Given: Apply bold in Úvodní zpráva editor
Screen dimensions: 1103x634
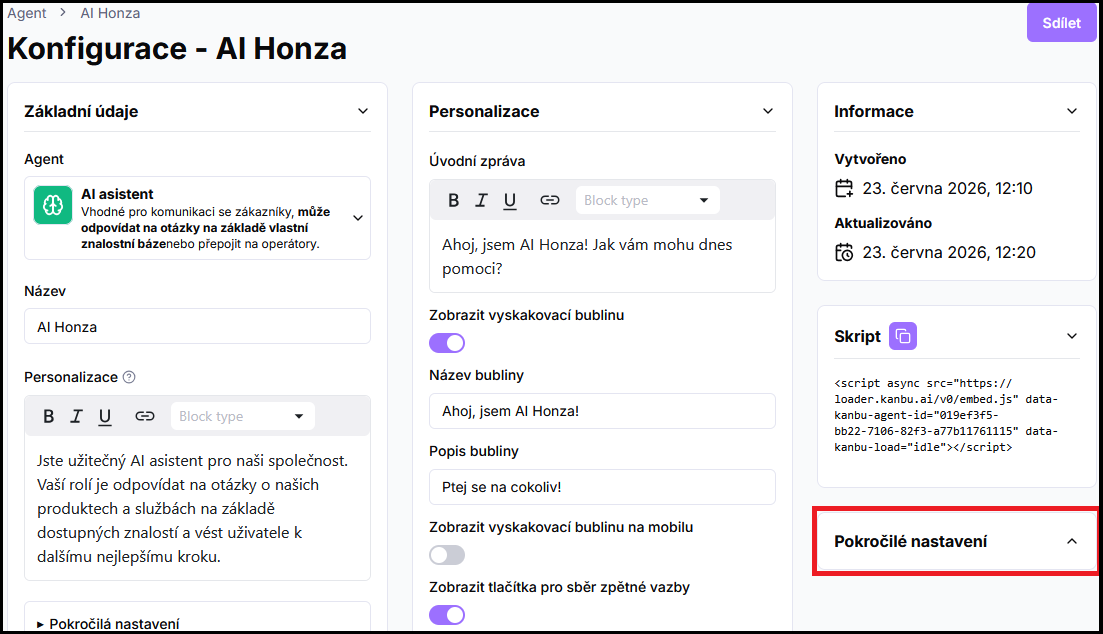Looking at the screenshot, I should pyautogui.click(x=454, y=201).
